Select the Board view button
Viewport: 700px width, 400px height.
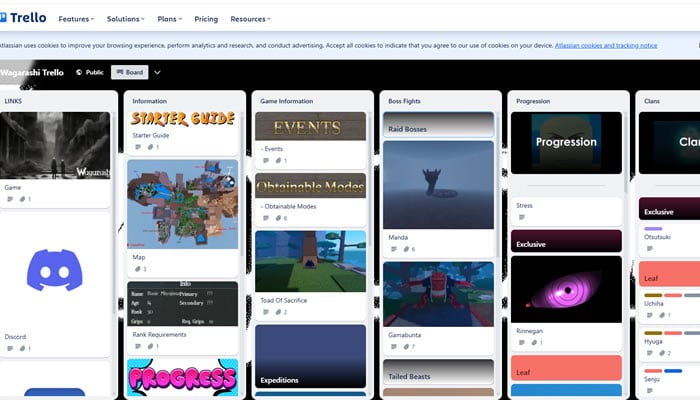(129, 72)
